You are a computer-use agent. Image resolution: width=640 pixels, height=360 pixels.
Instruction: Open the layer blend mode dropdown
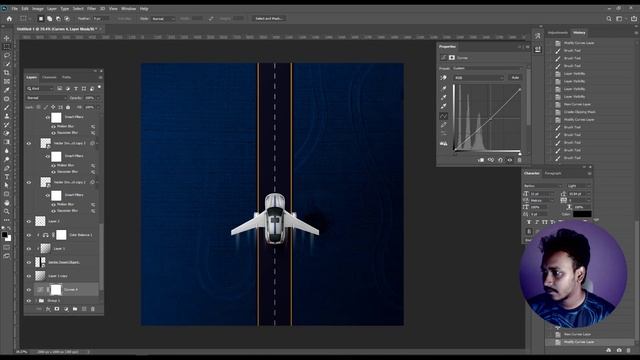pyautogui.click(x=46, y=98)
